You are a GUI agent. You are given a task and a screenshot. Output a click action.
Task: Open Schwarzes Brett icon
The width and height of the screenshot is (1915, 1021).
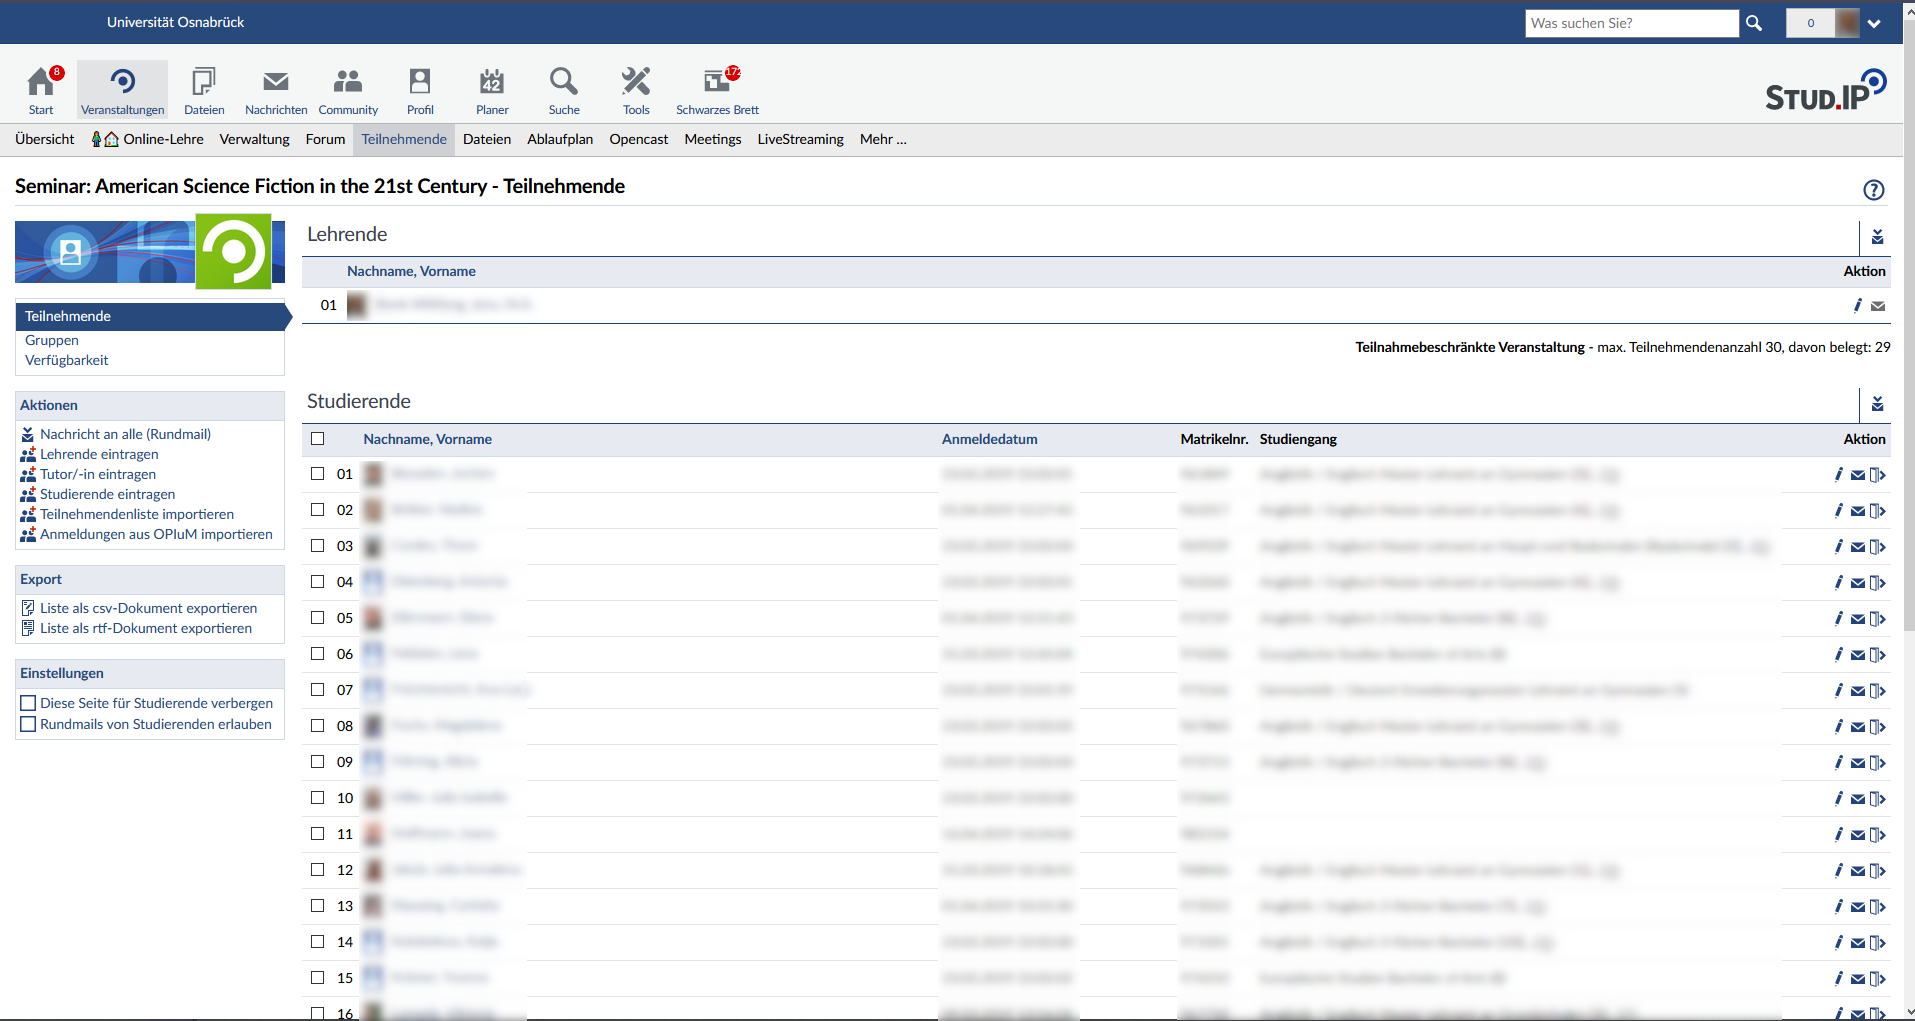point(717,83)
